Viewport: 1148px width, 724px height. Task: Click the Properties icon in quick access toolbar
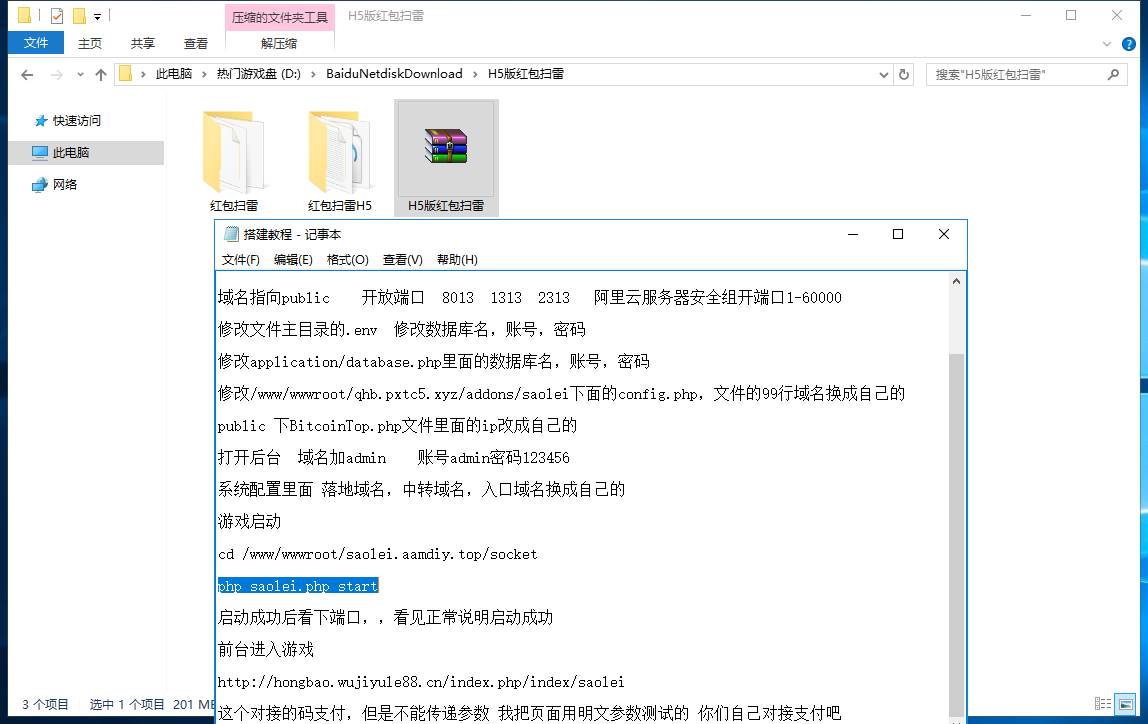pyautogui.click(x=57, y=15)
